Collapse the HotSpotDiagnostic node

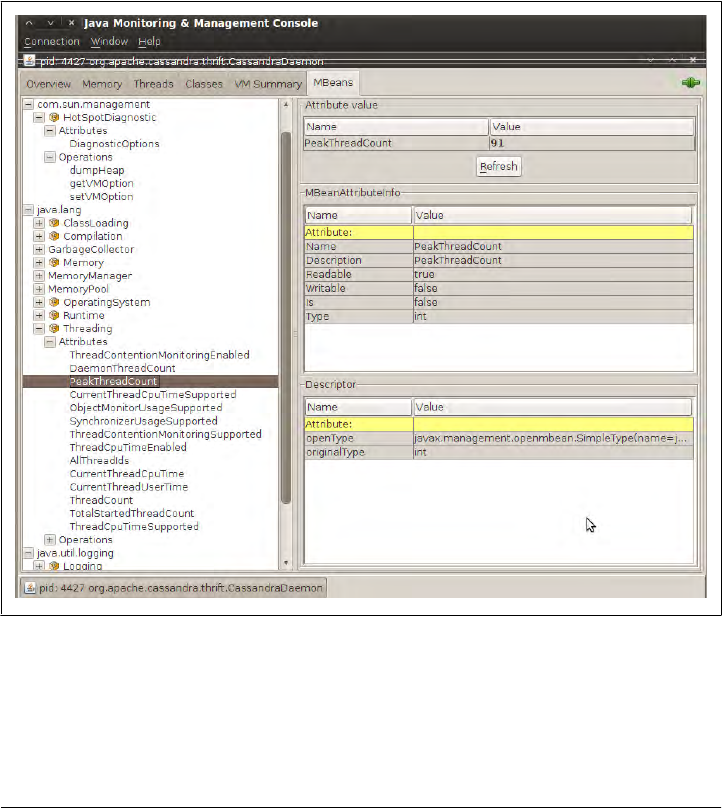pos(39,117)
